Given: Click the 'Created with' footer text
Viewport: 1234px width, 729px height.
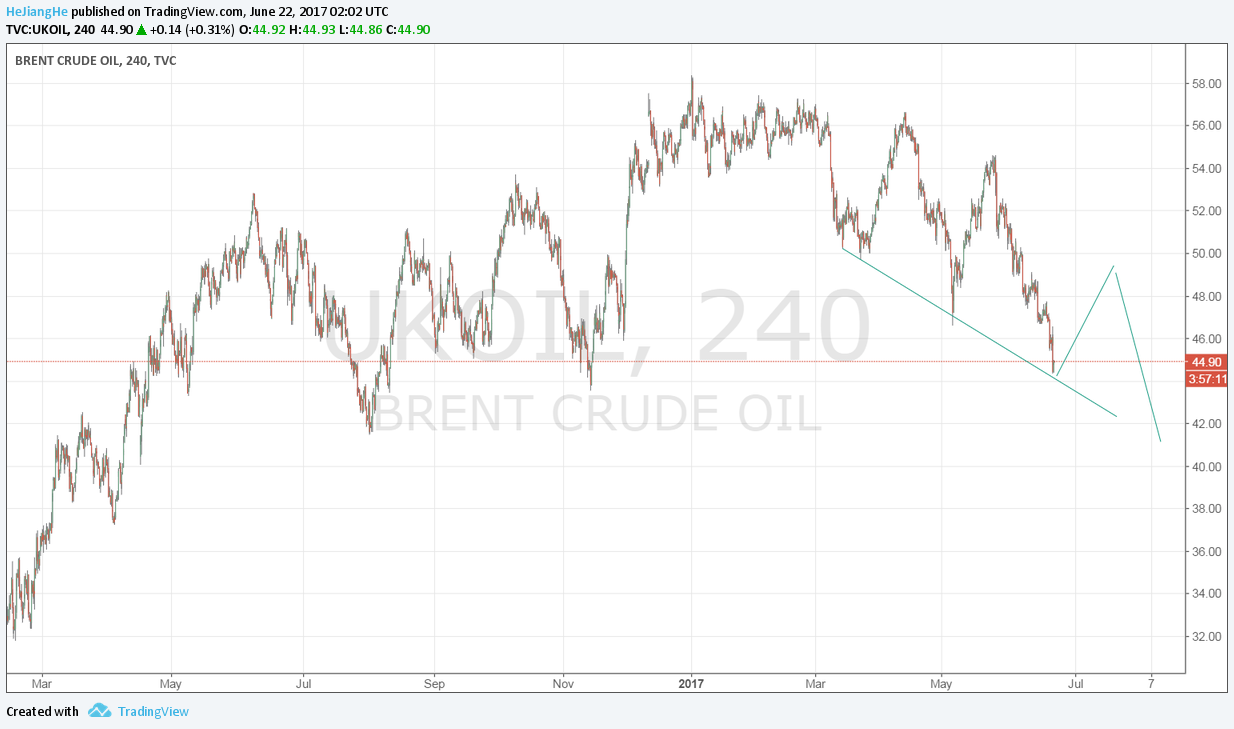Looking at the screenshot, I should (42, 711).
